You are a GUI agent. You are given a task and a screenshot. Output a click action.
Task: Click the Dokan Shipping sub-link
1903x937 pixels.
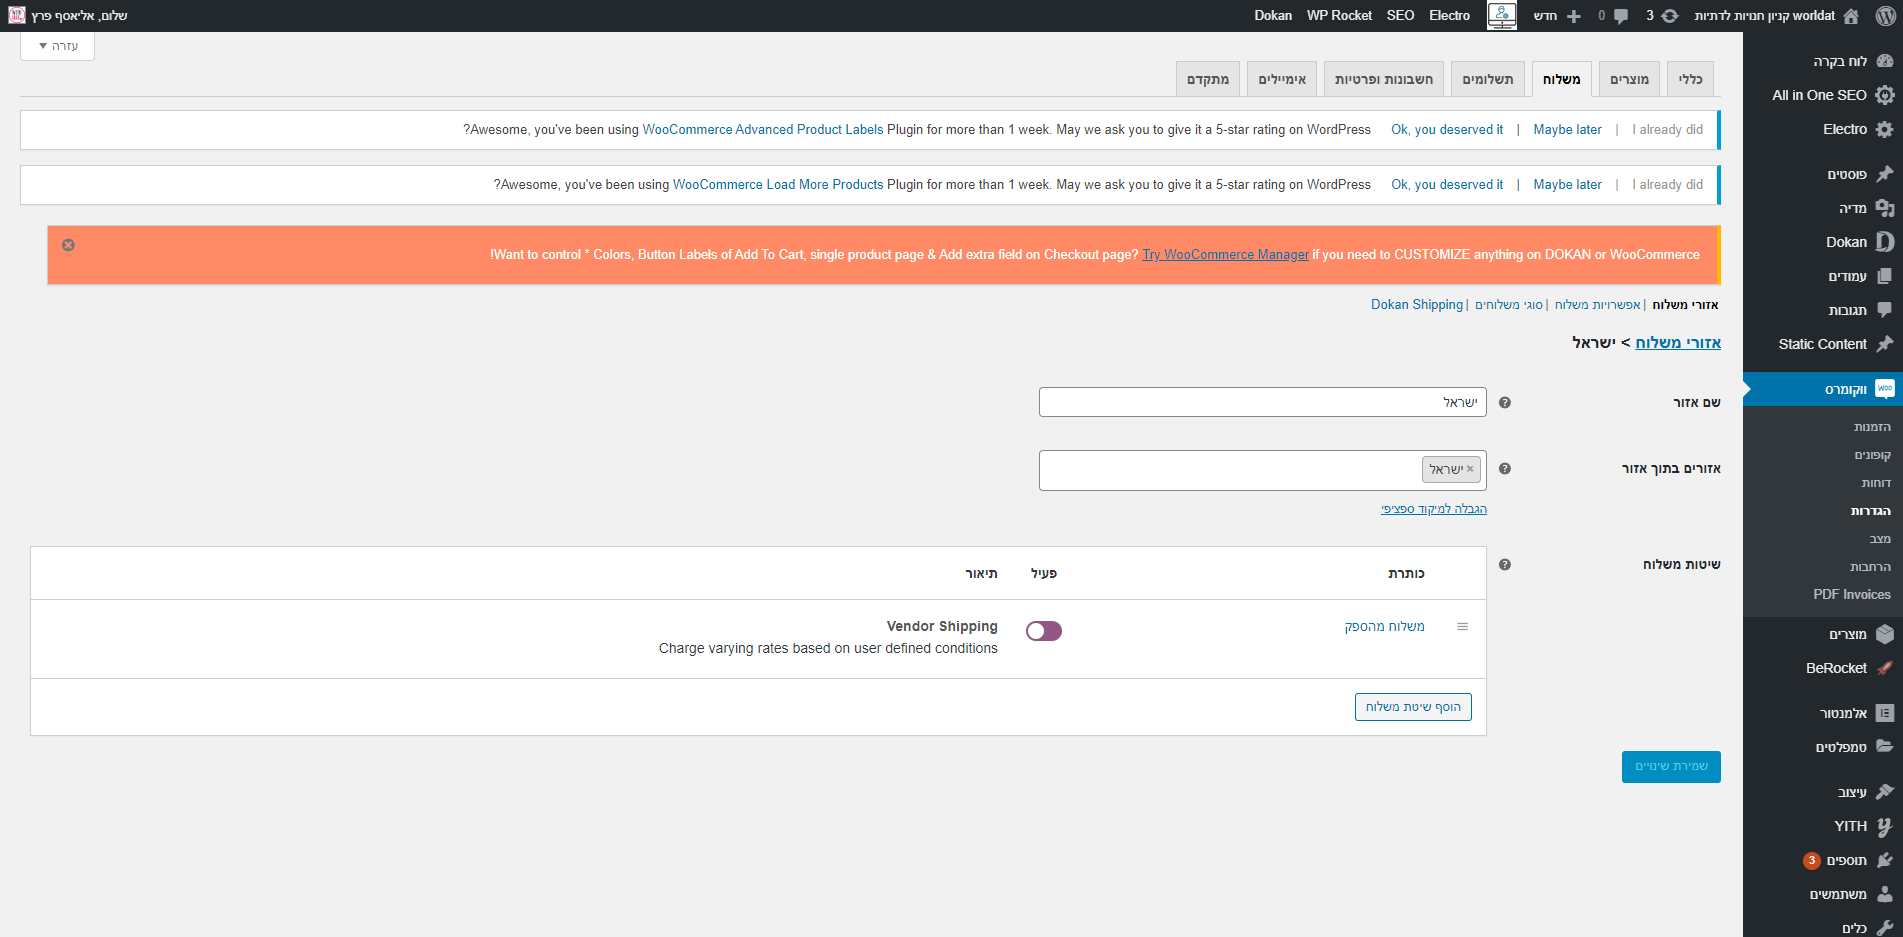(x=1416, y=305)
